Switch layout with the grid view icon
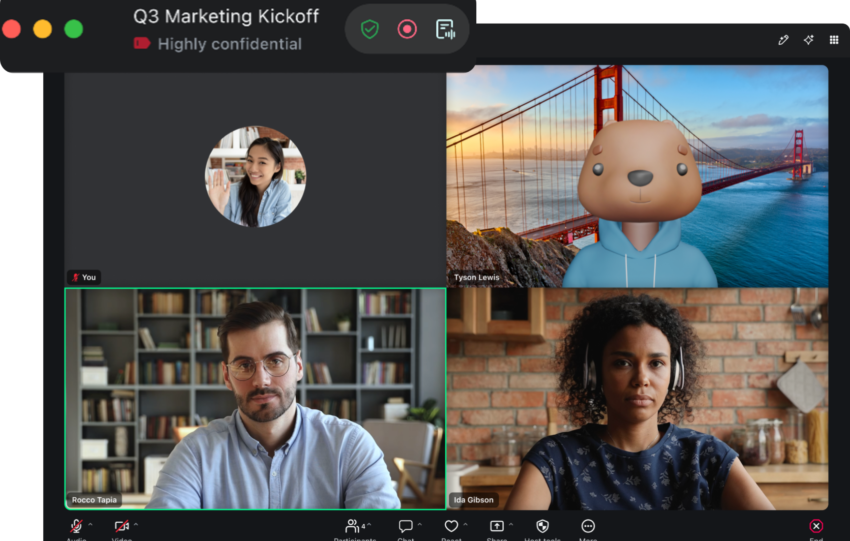850x541 pixels. 834,40
